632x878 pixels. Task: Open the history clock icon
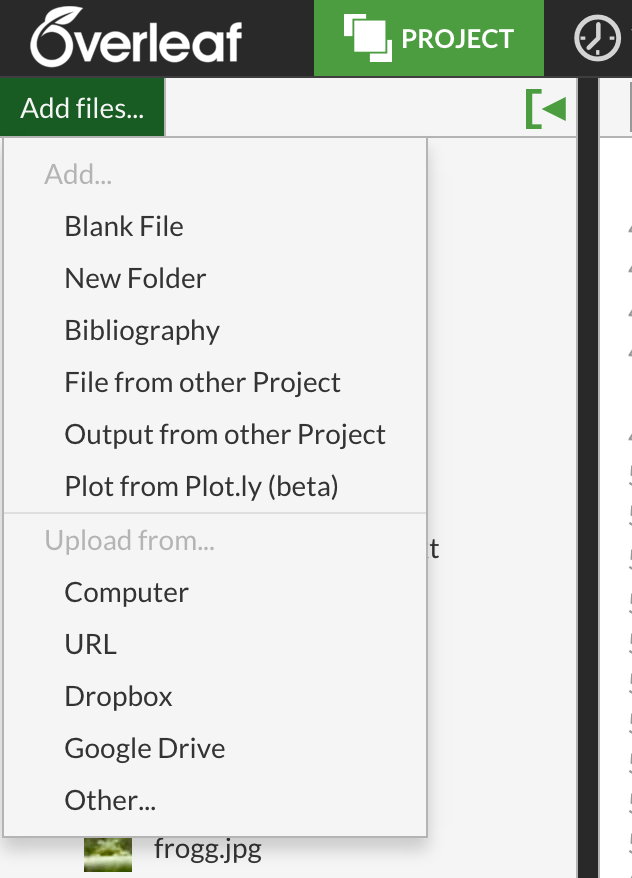(x=597, y=39)
